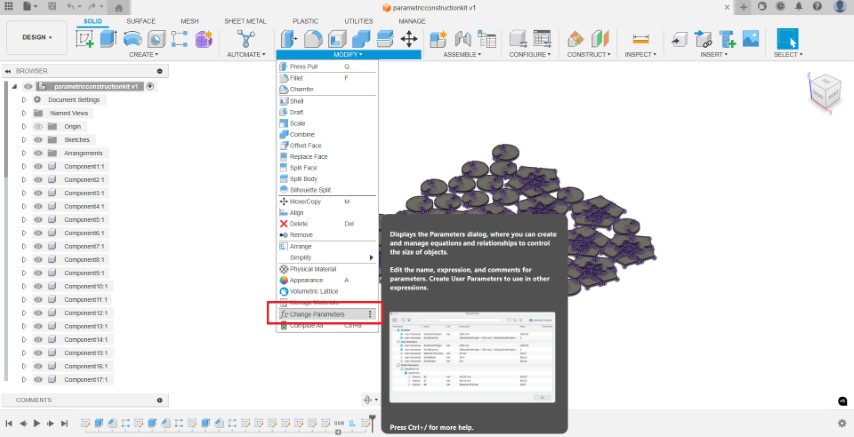Select the Offset Face toolbar icon
Image resolution: width=854 pixels, height=437 pixels.
(385, 39)
